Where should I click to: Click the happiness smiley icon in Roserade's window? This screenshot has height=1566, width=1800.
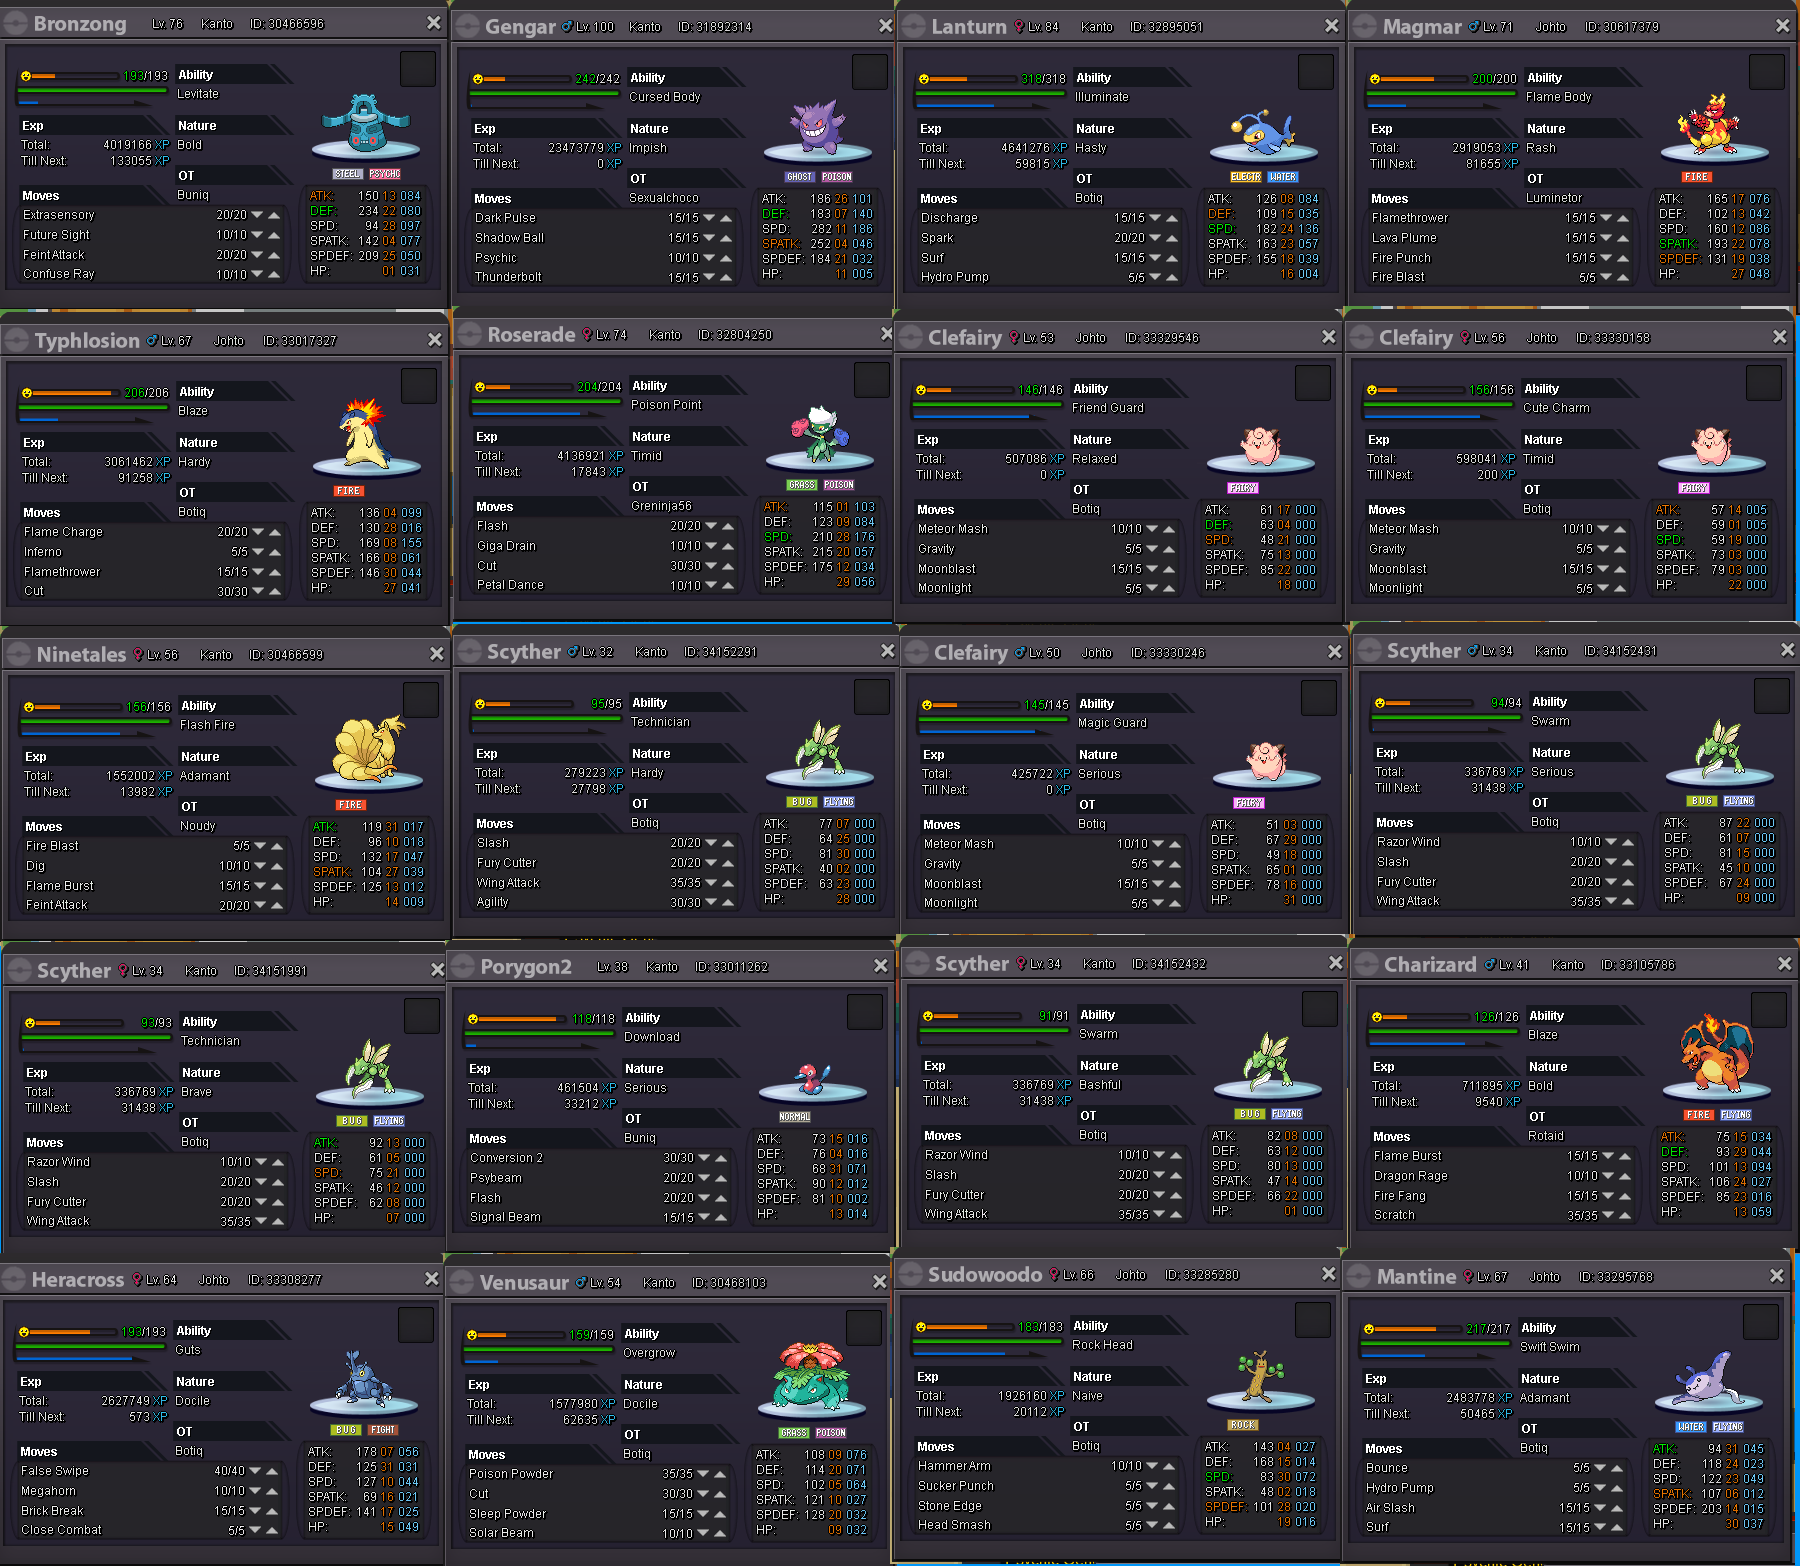pyautogui.click(x=480, y=387)
